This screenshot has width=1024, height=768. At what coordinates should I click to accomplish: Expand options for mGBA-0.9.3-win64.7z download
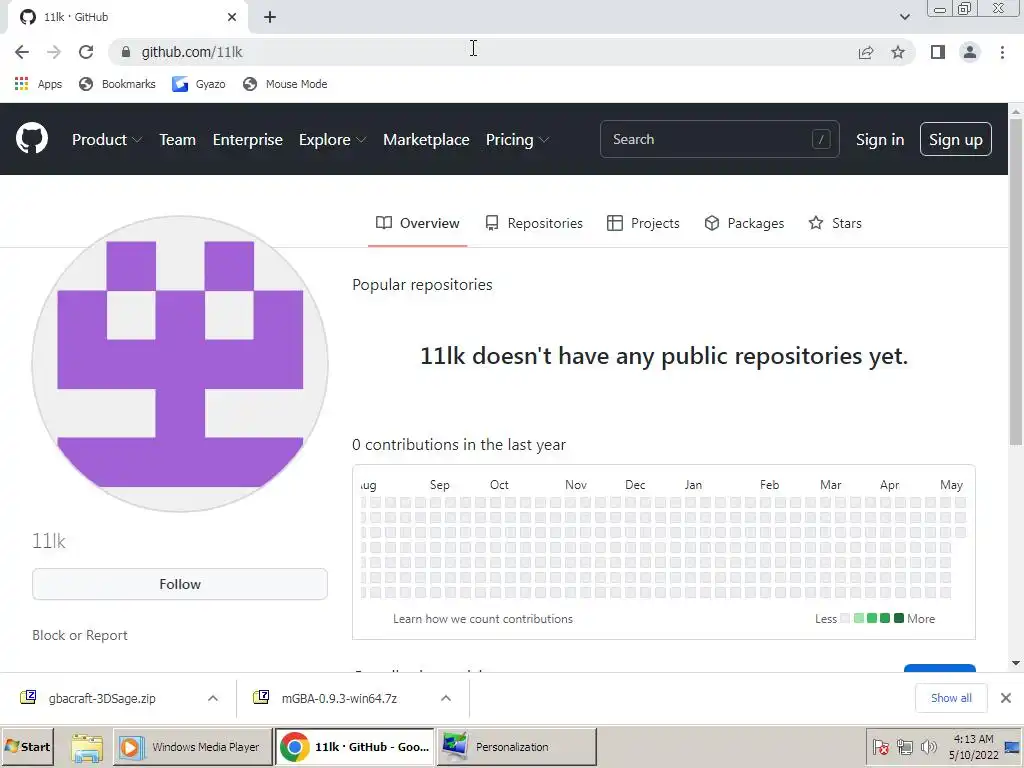pyautogui.click(x=446, y=698)
